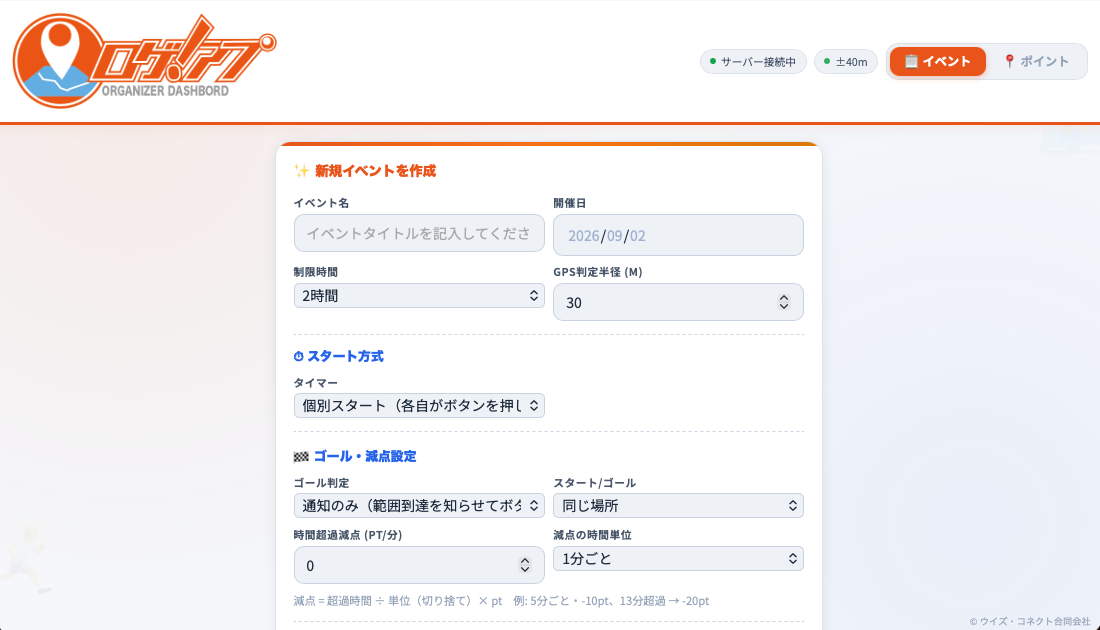
Task: Click the 開催日 label
Action: [570, 203]
